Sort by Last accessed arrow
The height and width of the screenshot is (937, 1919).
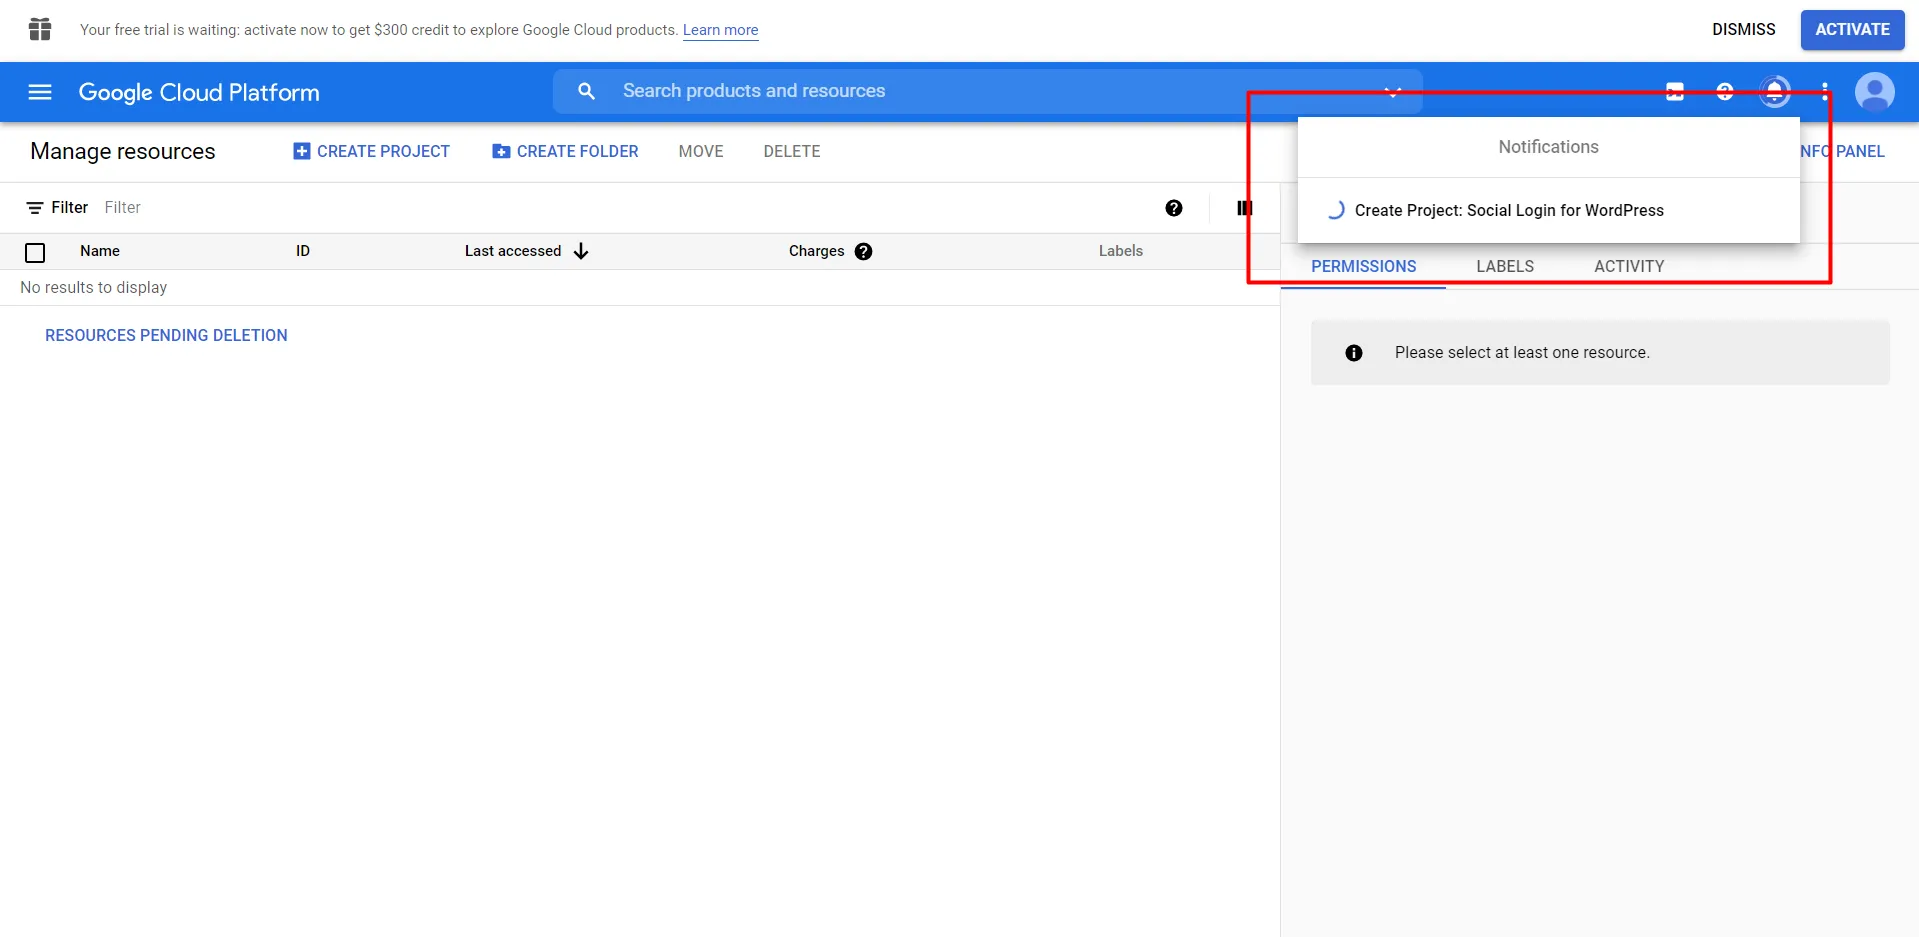[x=581, y=251]
